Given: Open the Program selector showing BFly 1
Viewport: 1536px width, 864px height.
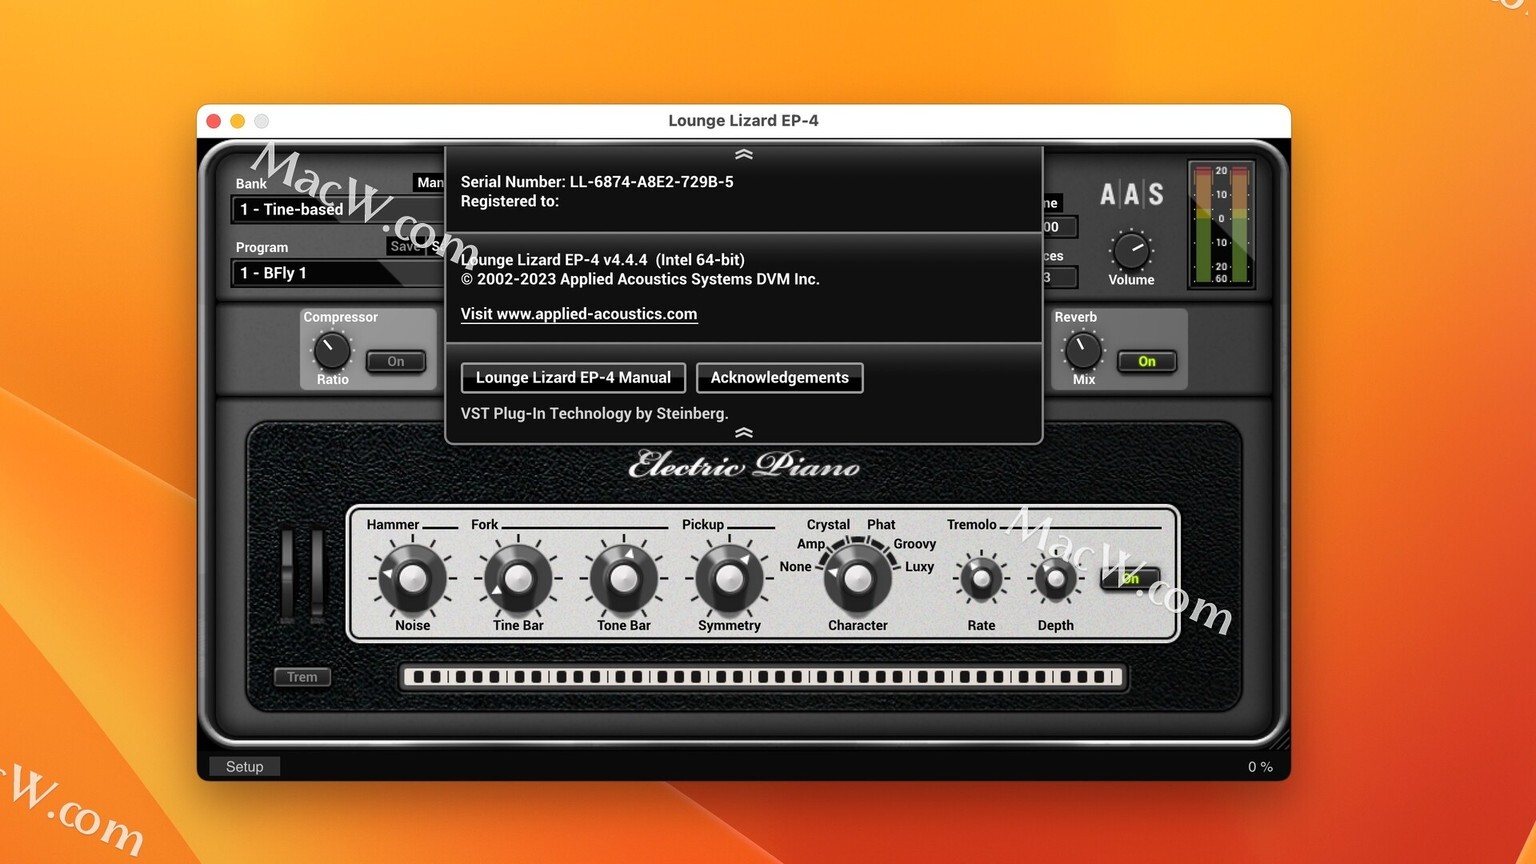Looking at the screenshot, I should tap(337, 273).
